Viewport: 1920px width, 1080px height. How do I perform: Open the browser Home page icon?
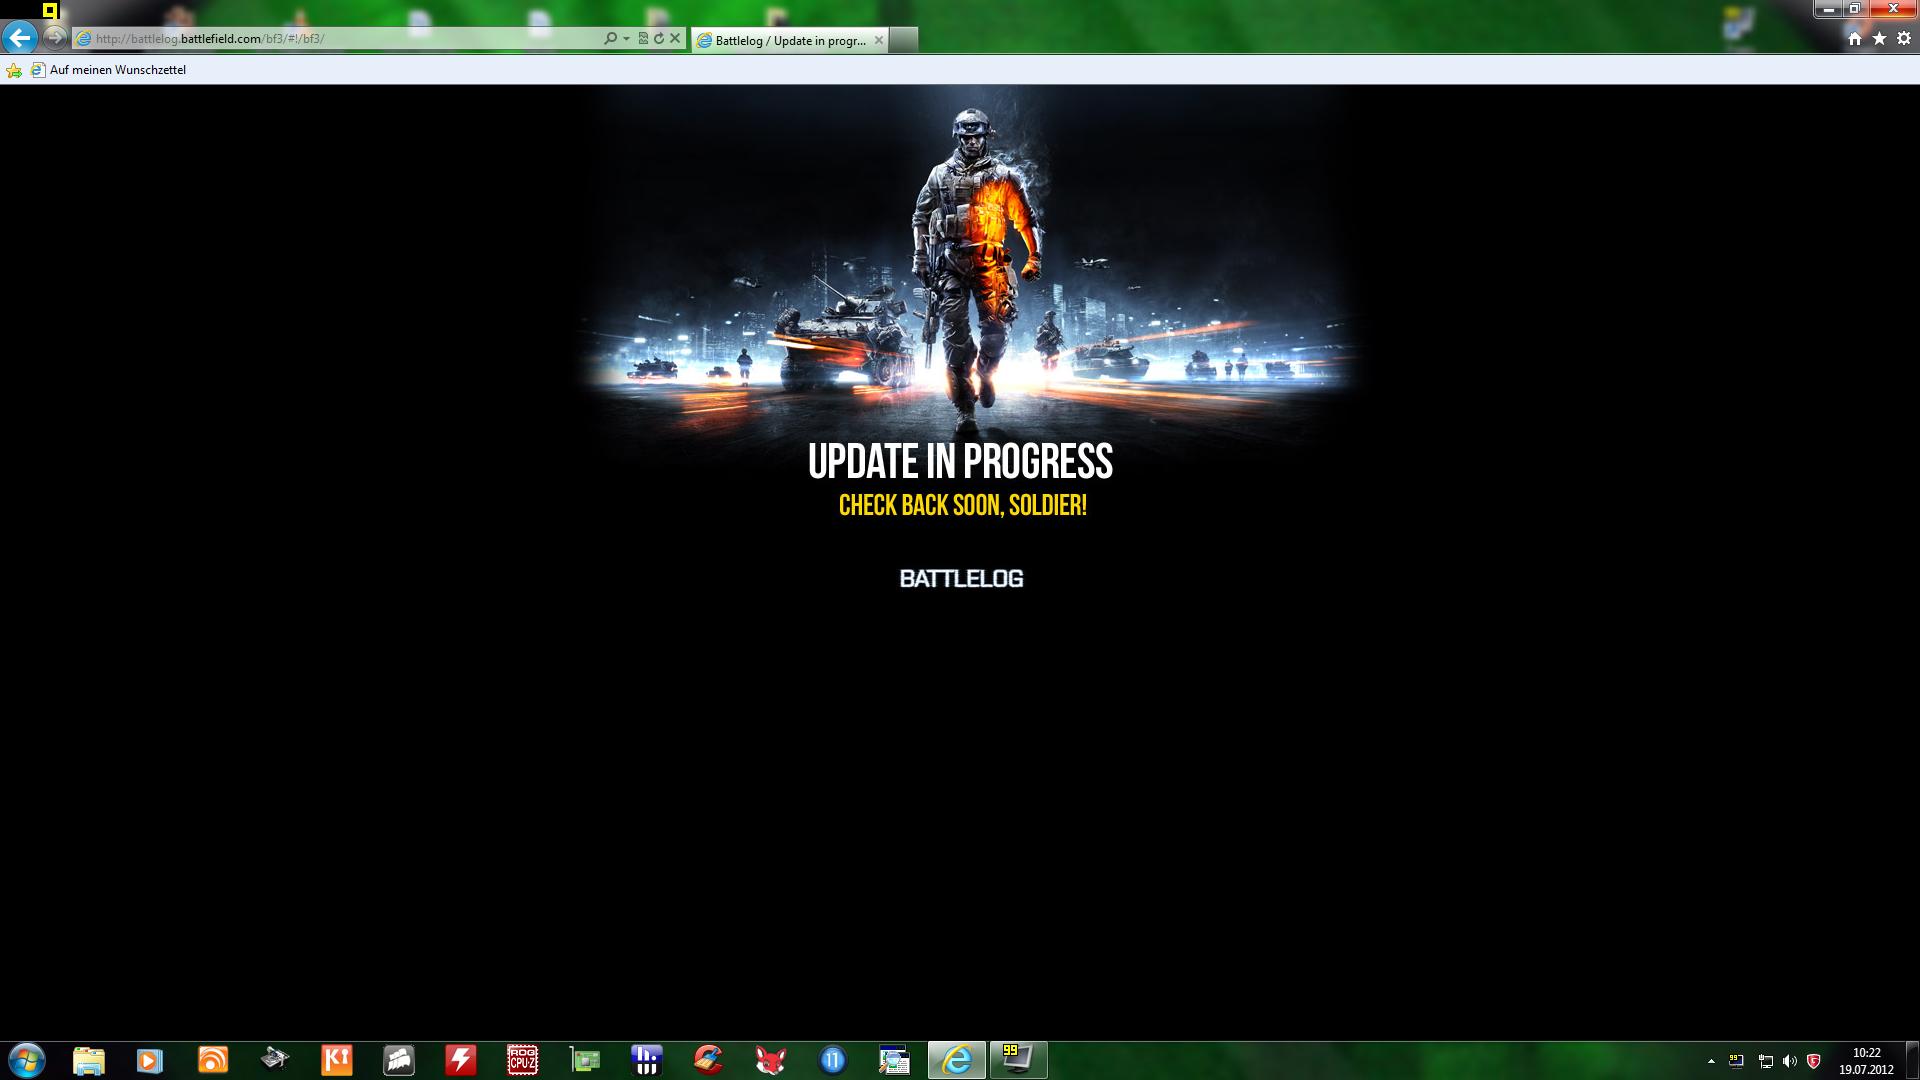coord(1854,38)
